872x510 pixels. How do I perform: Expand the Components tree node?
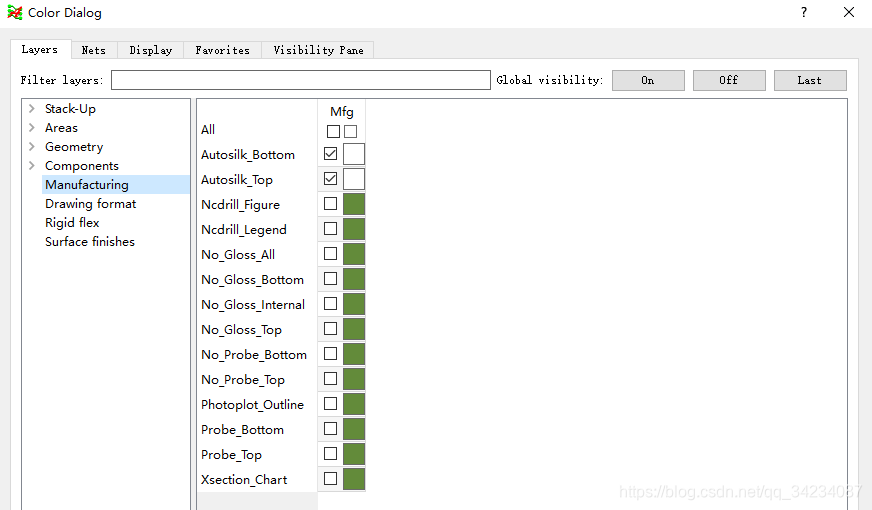32,166
